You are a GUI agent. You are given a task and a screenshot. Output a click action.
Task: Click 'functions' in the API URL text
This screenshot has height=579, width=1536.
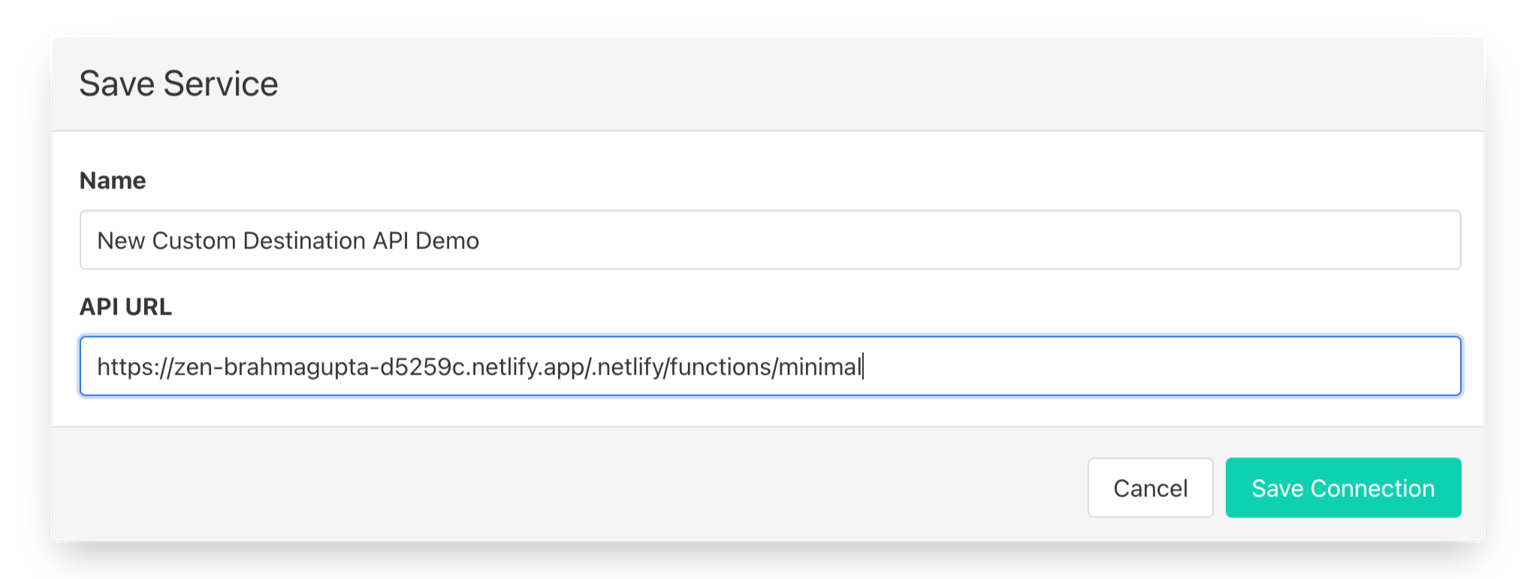coord(720,367)
